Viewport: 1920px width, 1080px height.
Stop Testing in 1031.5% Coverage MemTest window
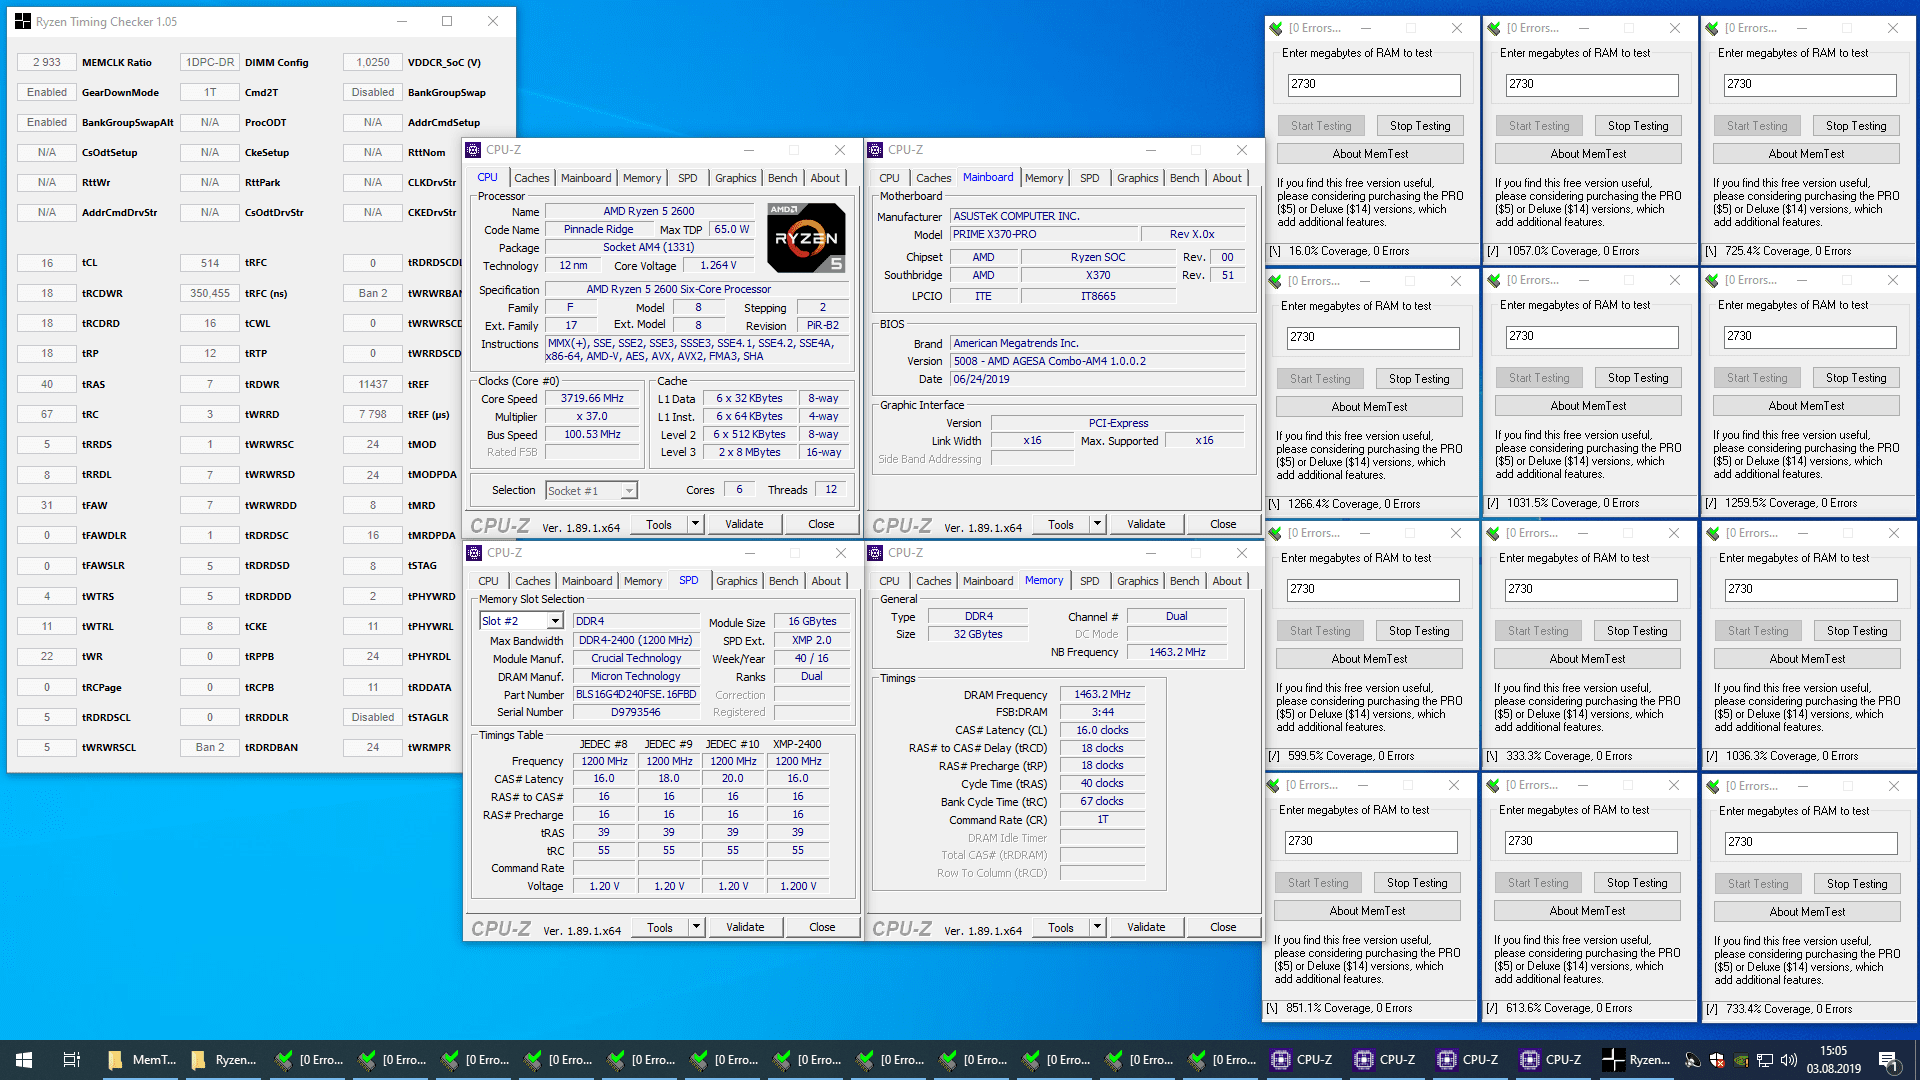(x=1638, y=378)
